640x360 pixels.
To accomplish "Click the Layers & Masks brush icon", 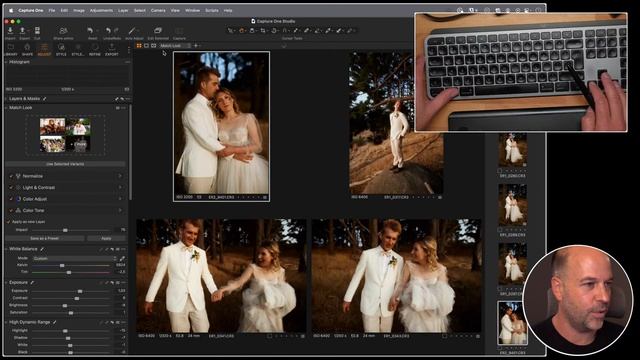I will coord(117,99).
